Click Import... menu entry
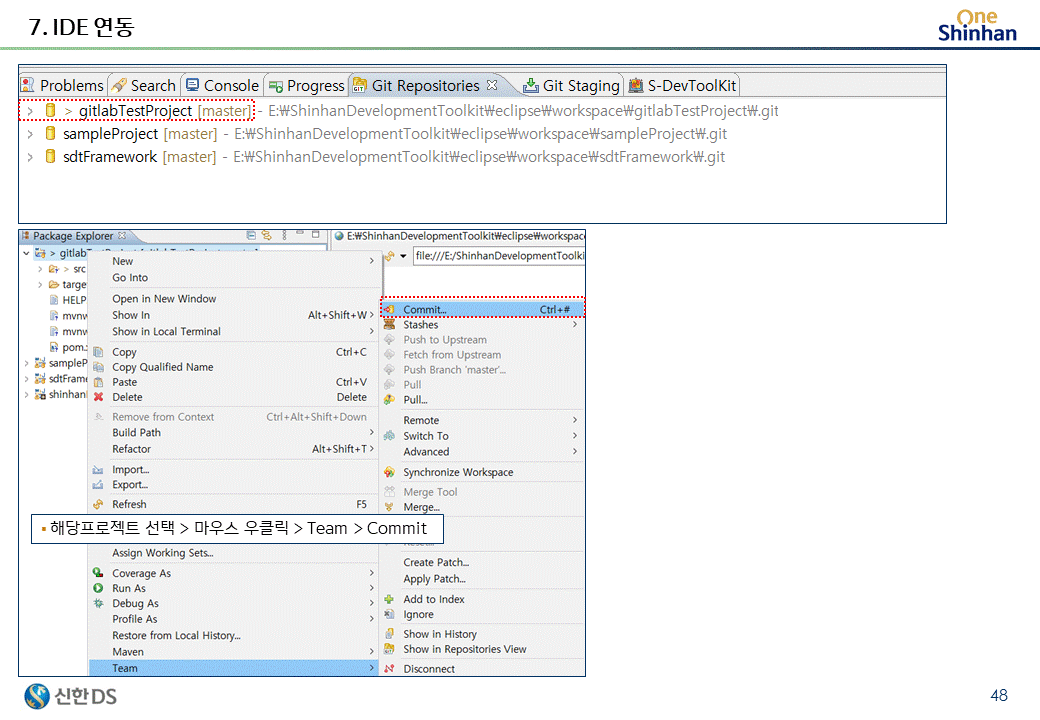 233,469
